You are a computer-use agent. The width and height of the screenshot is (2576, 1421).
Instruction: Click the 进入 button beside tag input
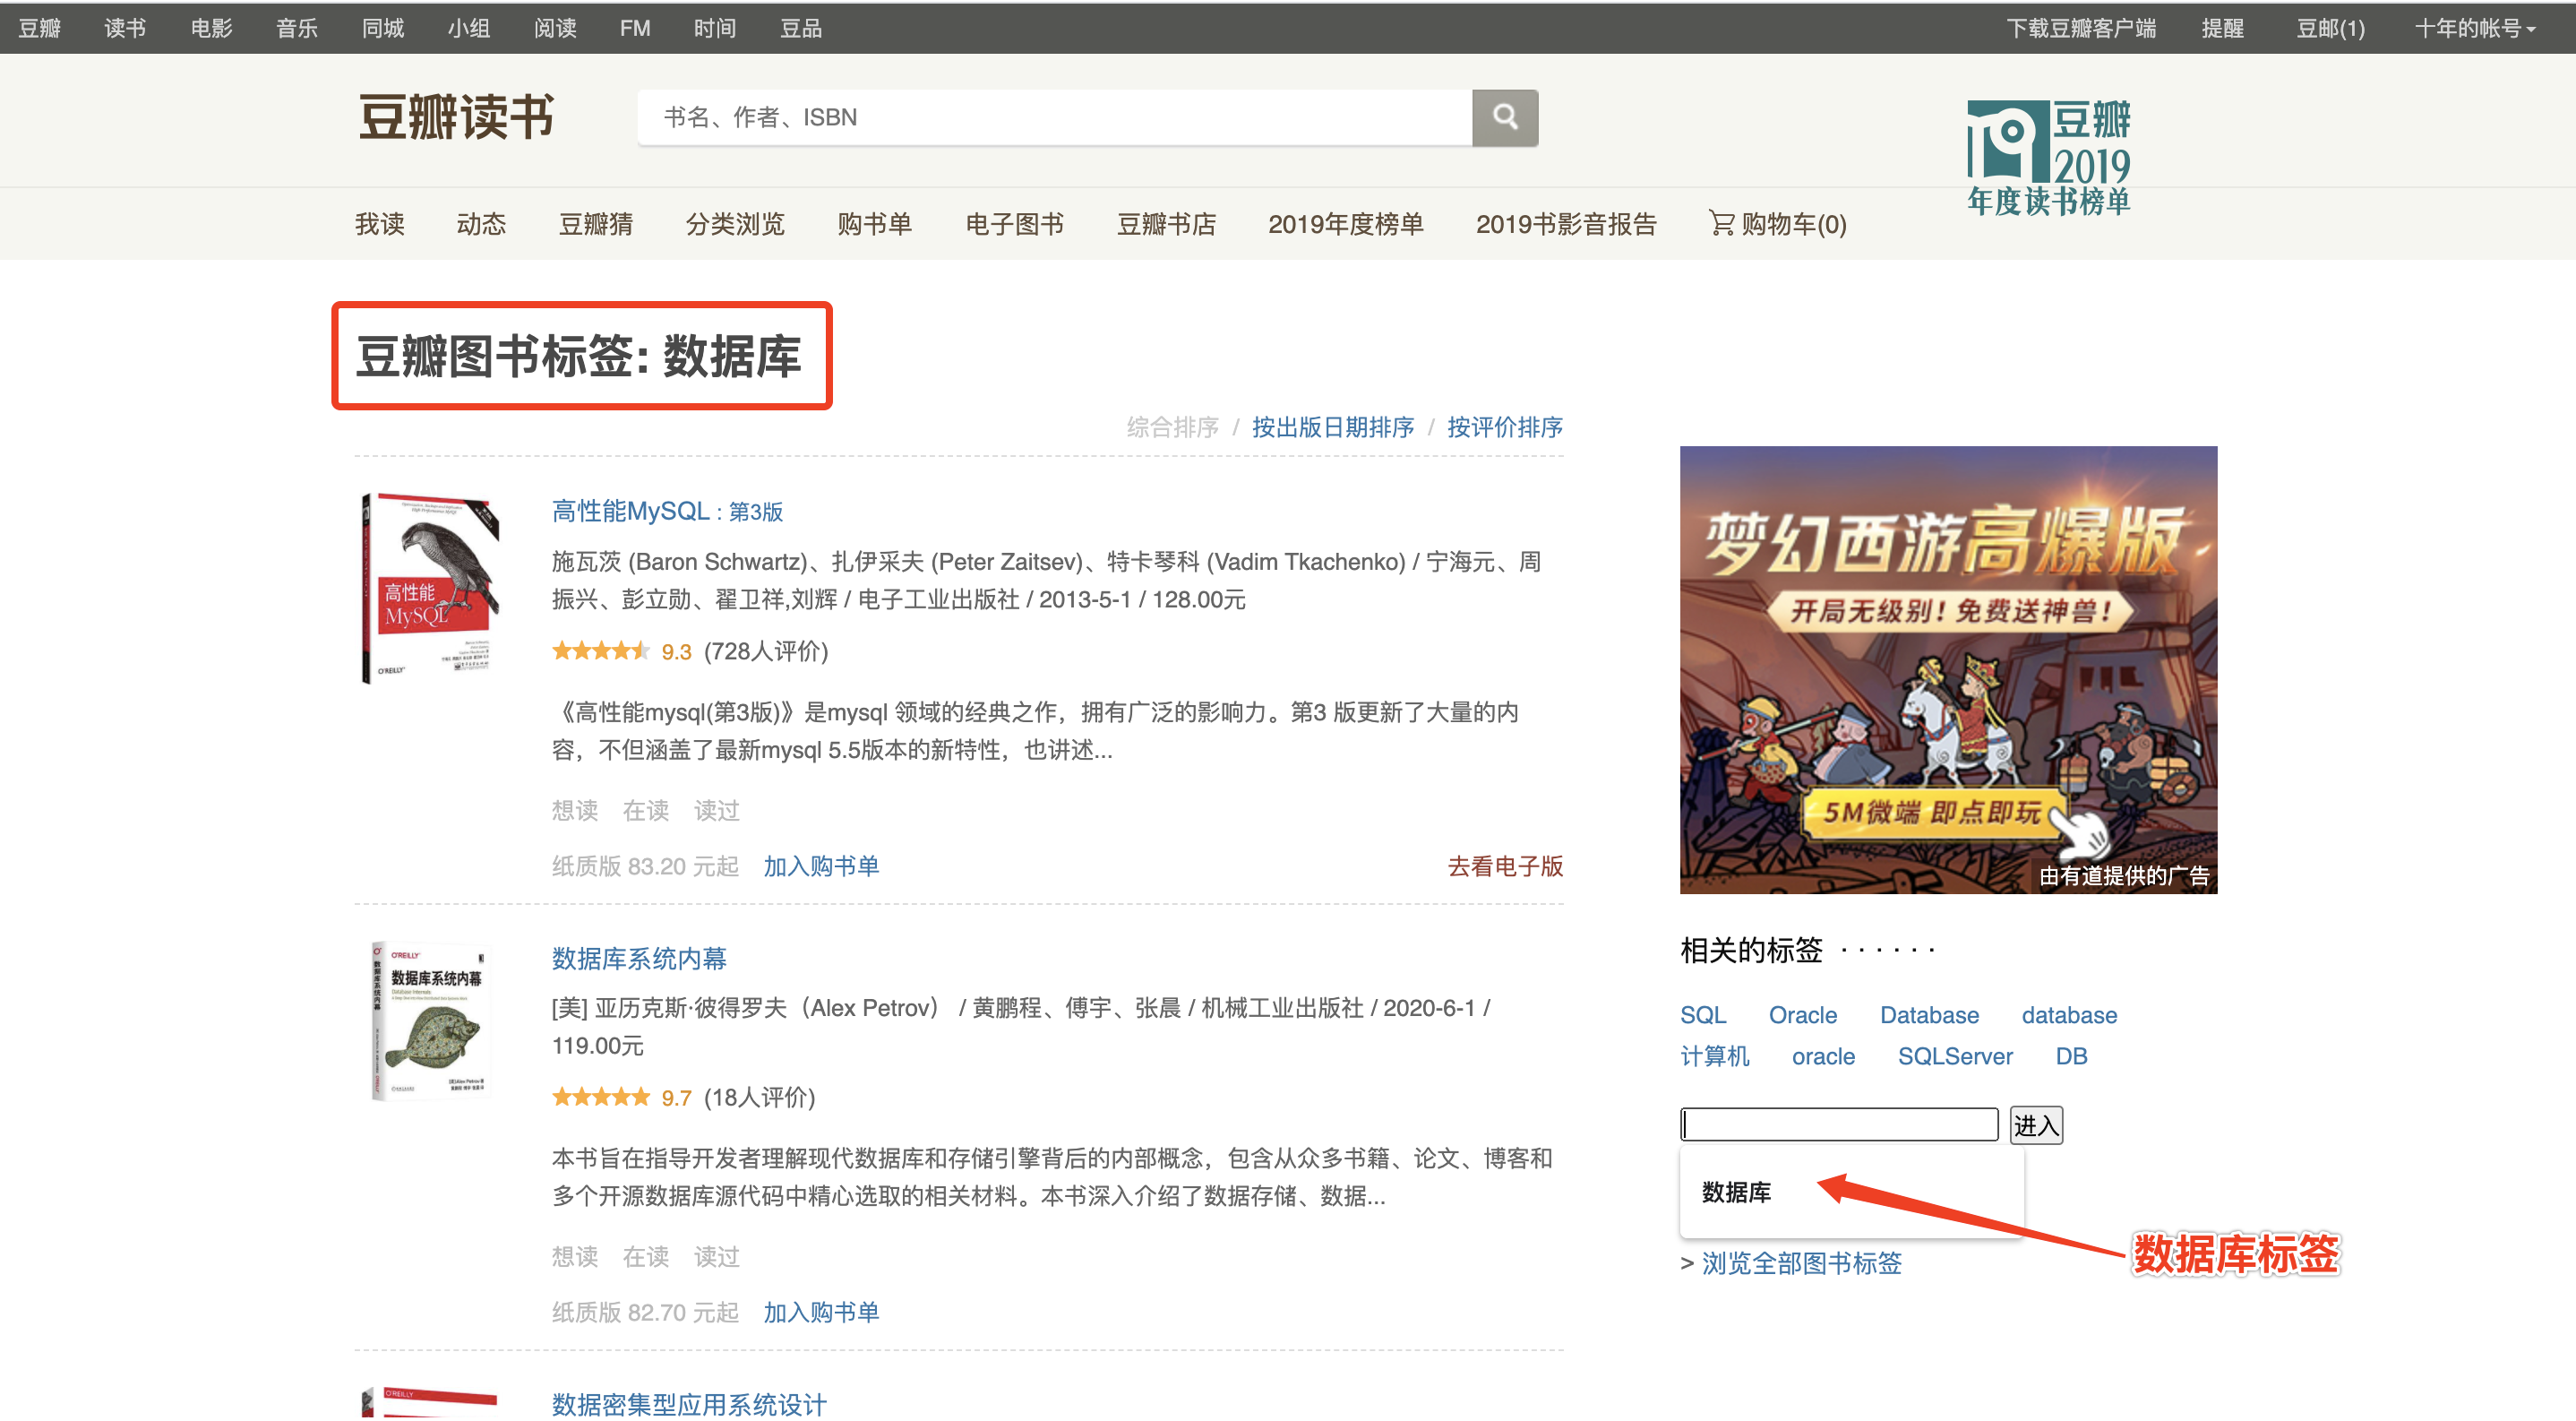2035,1125
